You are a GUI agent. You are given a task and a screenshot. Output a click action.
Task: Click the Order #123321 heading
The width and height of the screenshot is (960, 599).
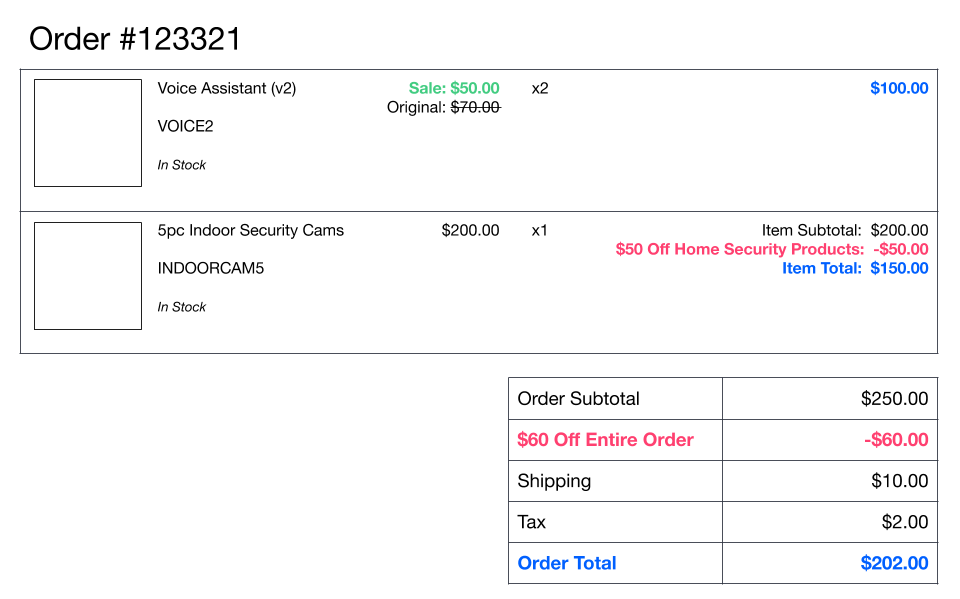point(135,39)
